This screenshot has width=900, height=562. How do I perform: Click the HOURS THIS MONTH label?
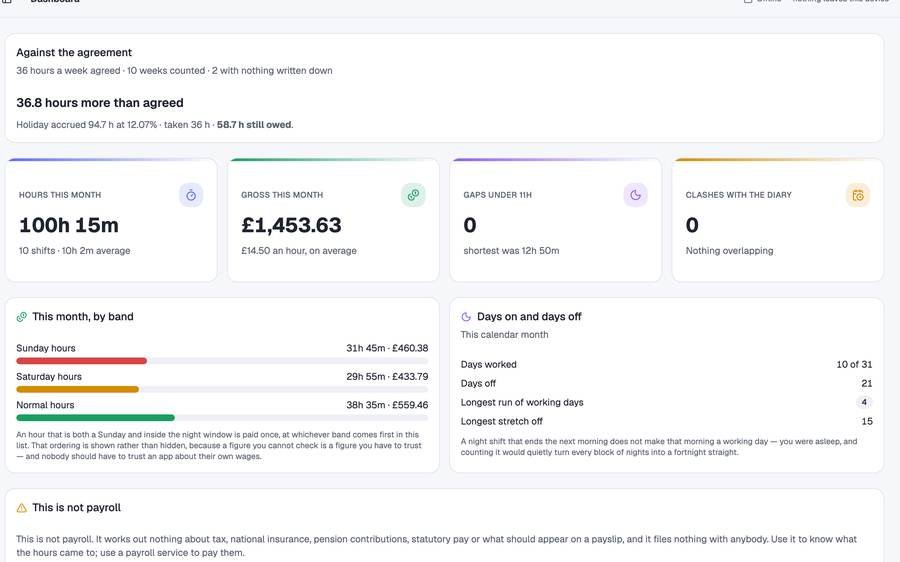coord(60,195)
